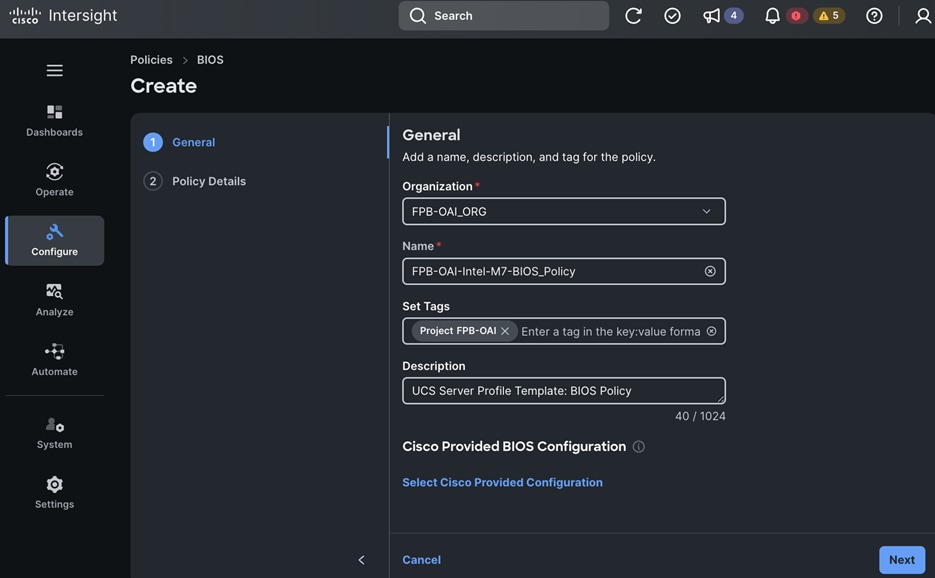
Task: Clear the Name field text
Action: [710, 271]
